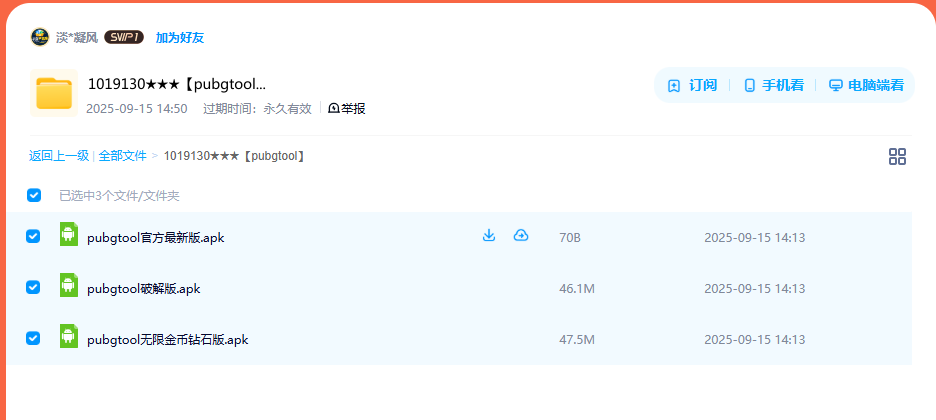Navigate to 全部文件 breadcrumb
The image size is (936, 420).
[122, 156]
